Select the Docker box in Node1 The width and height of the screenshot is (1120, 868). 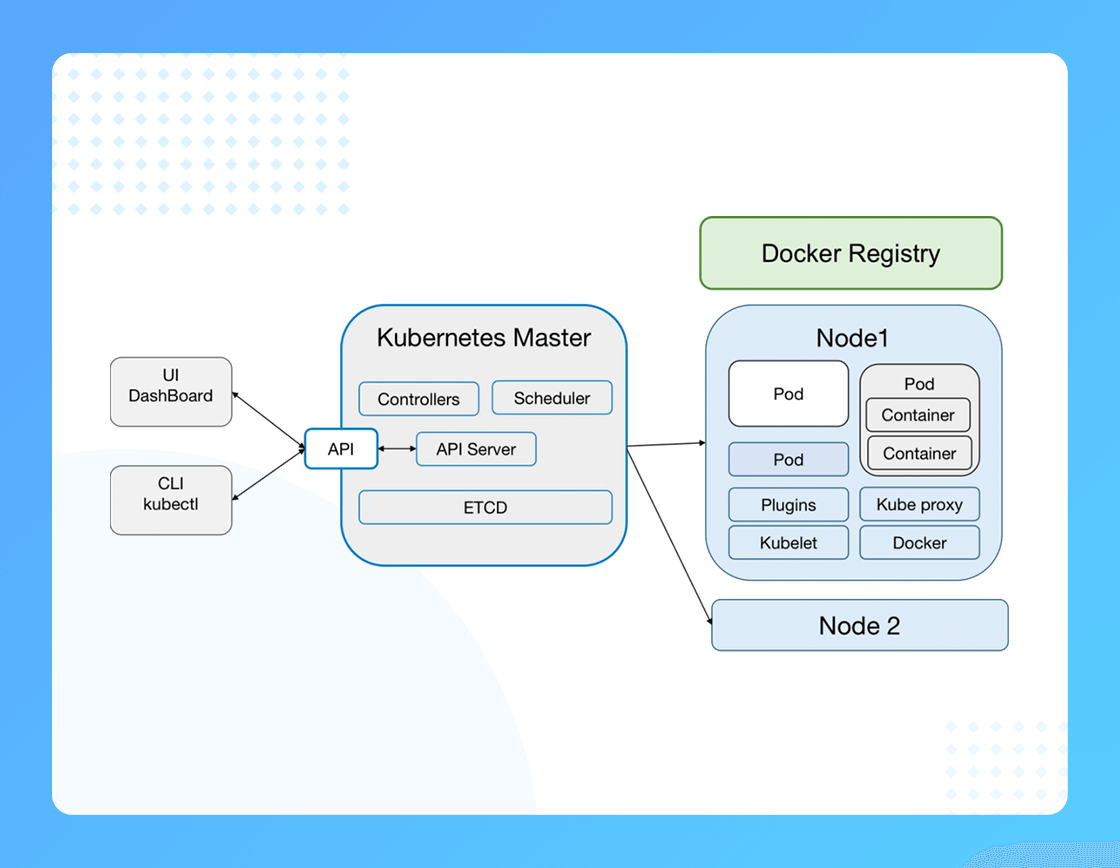[919, 542]
